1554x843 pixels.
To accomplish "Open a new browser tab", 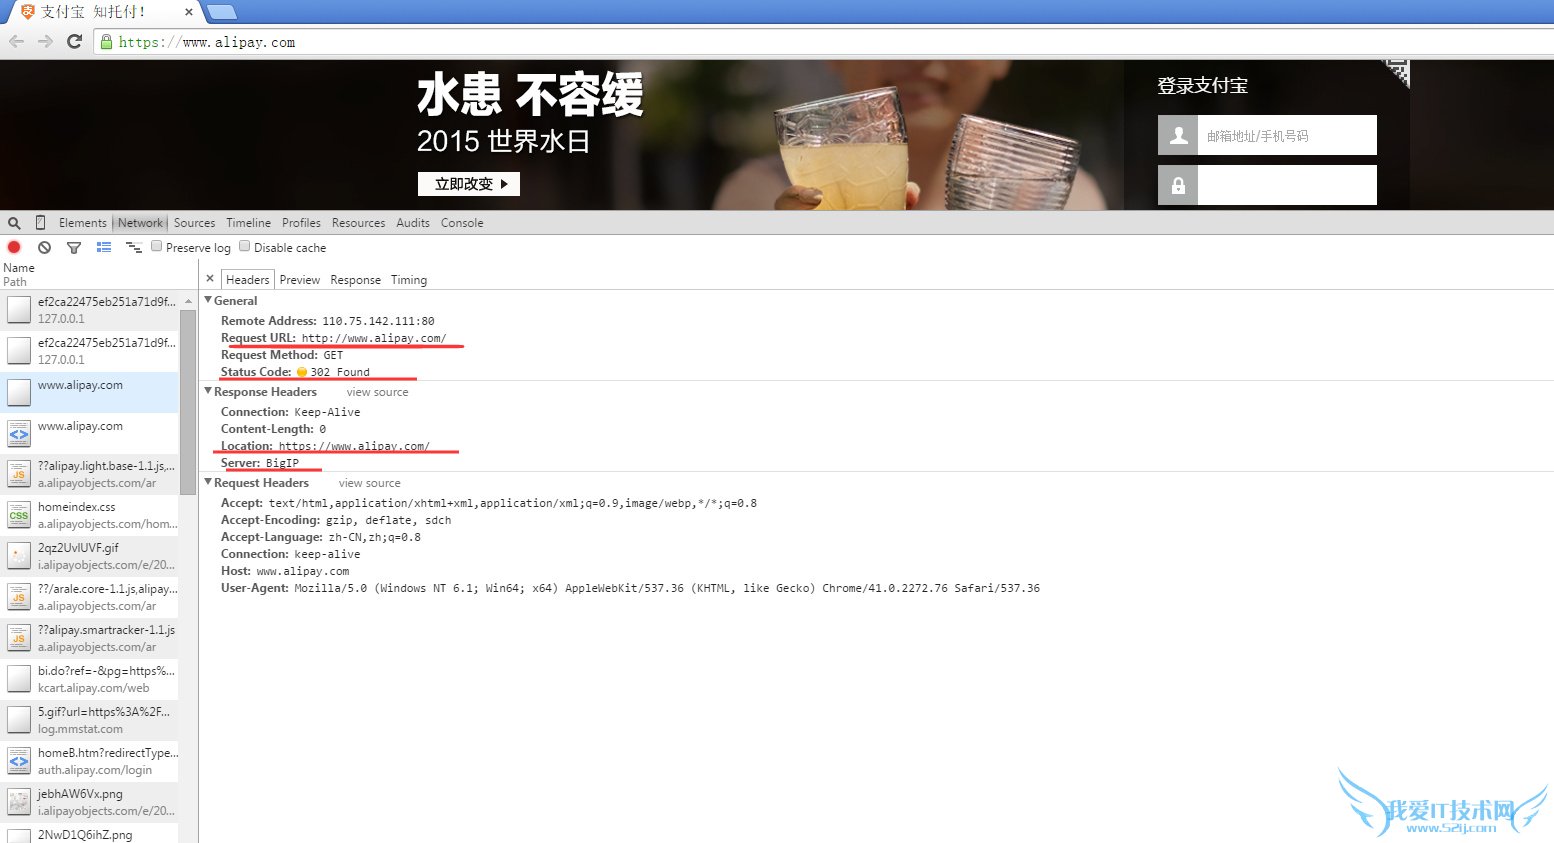I will point(221,12).
